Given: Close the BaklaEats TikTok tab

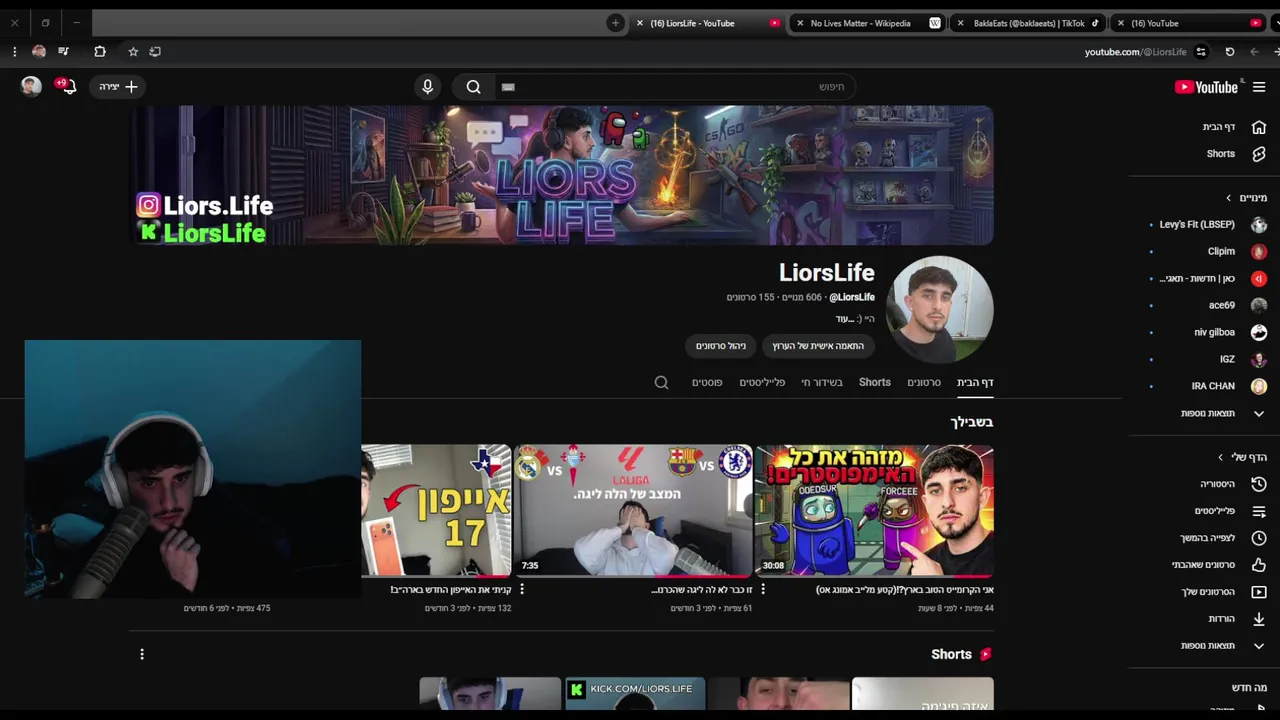Looking at the screenshot, I should 960,23.
